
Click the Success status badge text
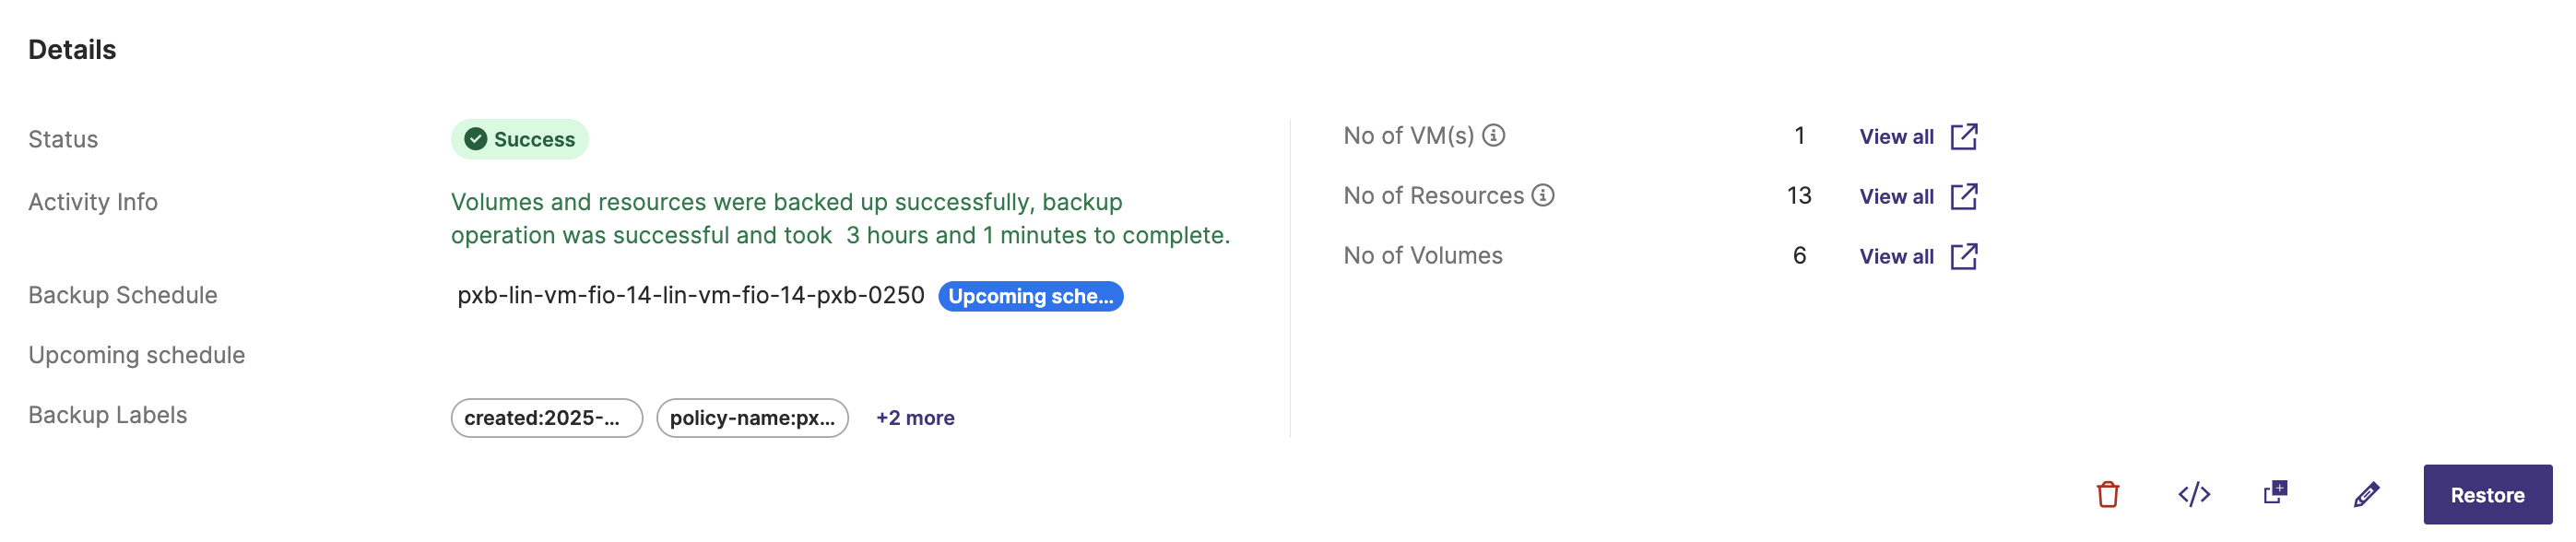click(x=534, y=139)
